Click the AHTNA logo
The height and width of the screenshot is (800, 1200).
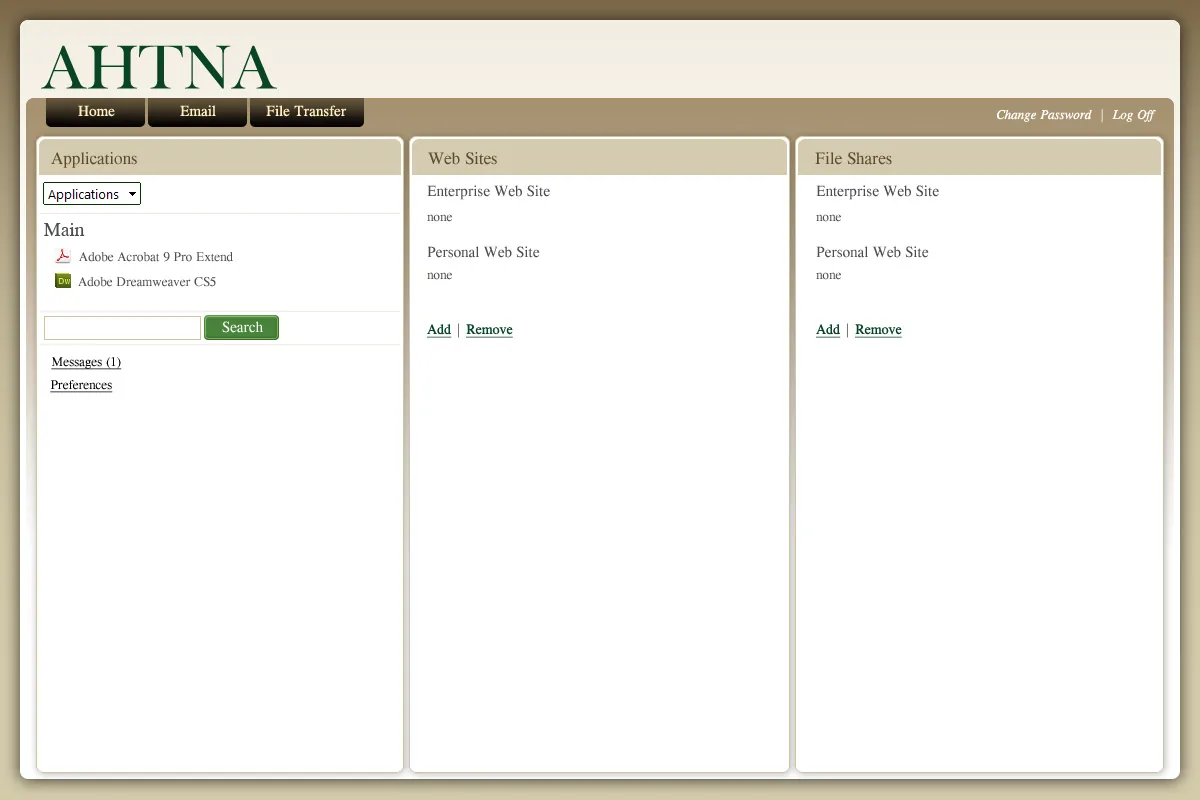159,68
